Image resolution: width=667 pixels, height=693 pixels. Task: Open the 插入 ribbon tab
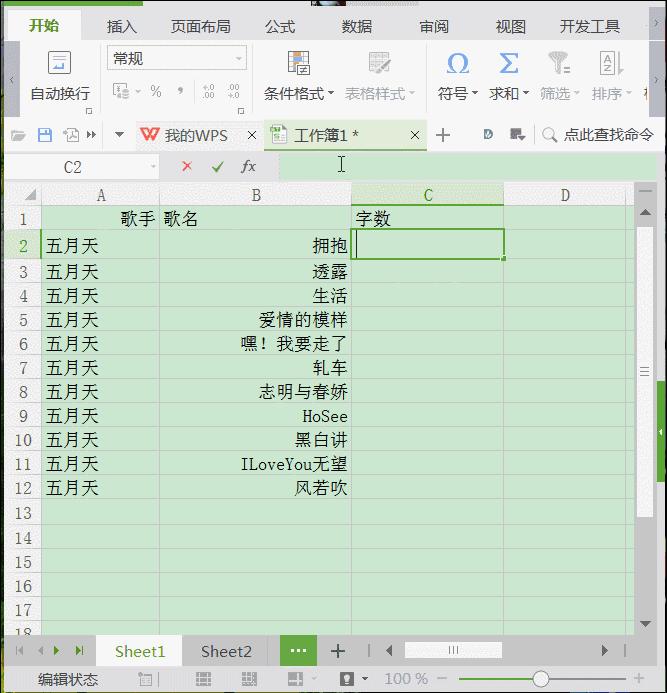tap(122, 27)
